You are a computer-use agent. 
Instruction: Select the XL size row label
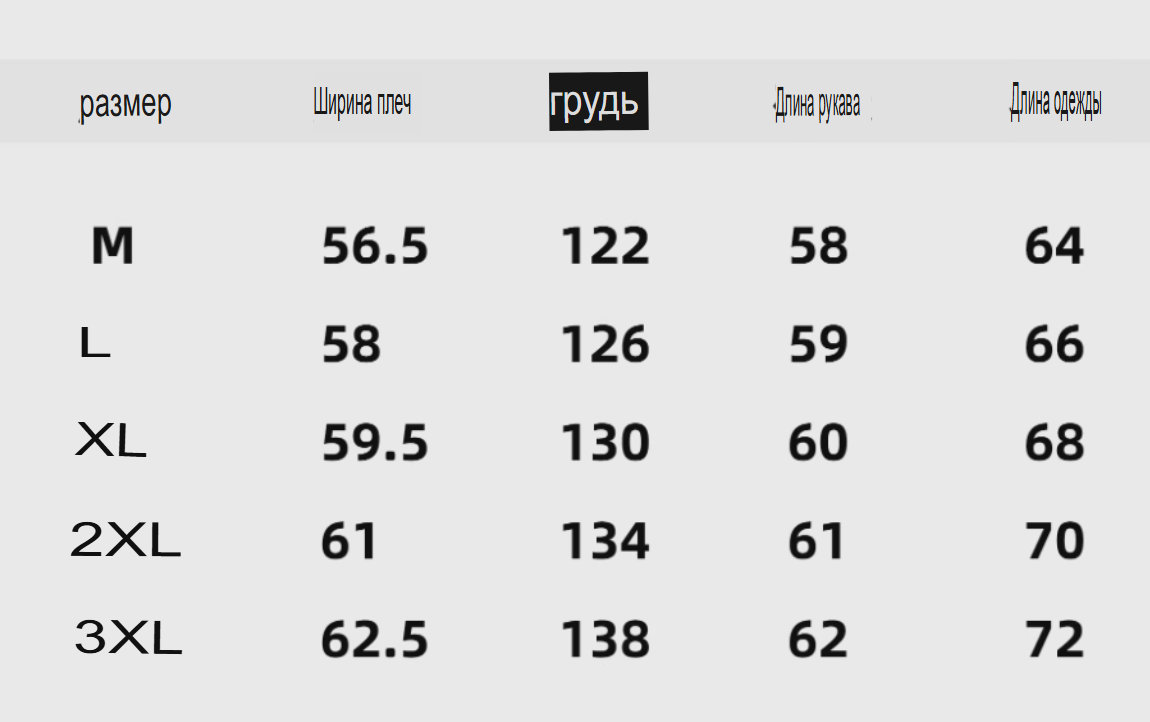(110, 441)
